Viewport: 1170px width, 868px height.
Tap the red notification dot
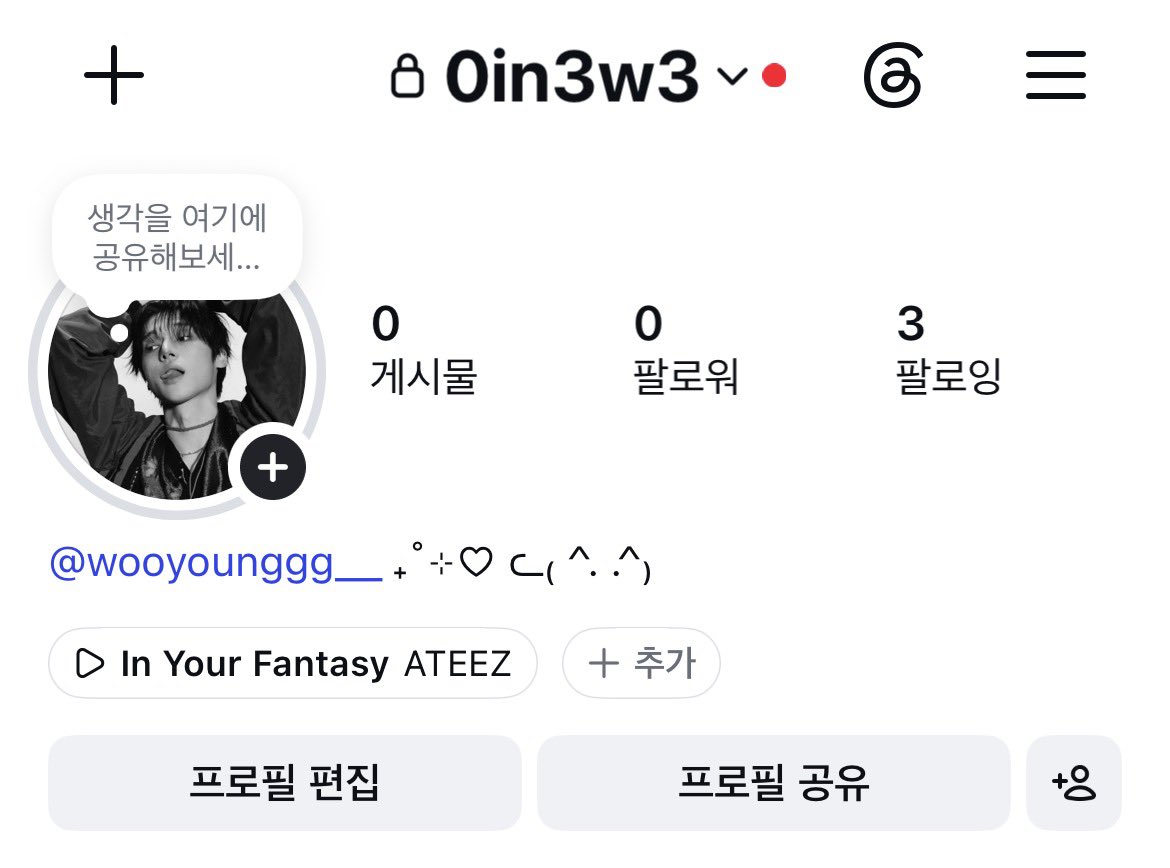774,75
